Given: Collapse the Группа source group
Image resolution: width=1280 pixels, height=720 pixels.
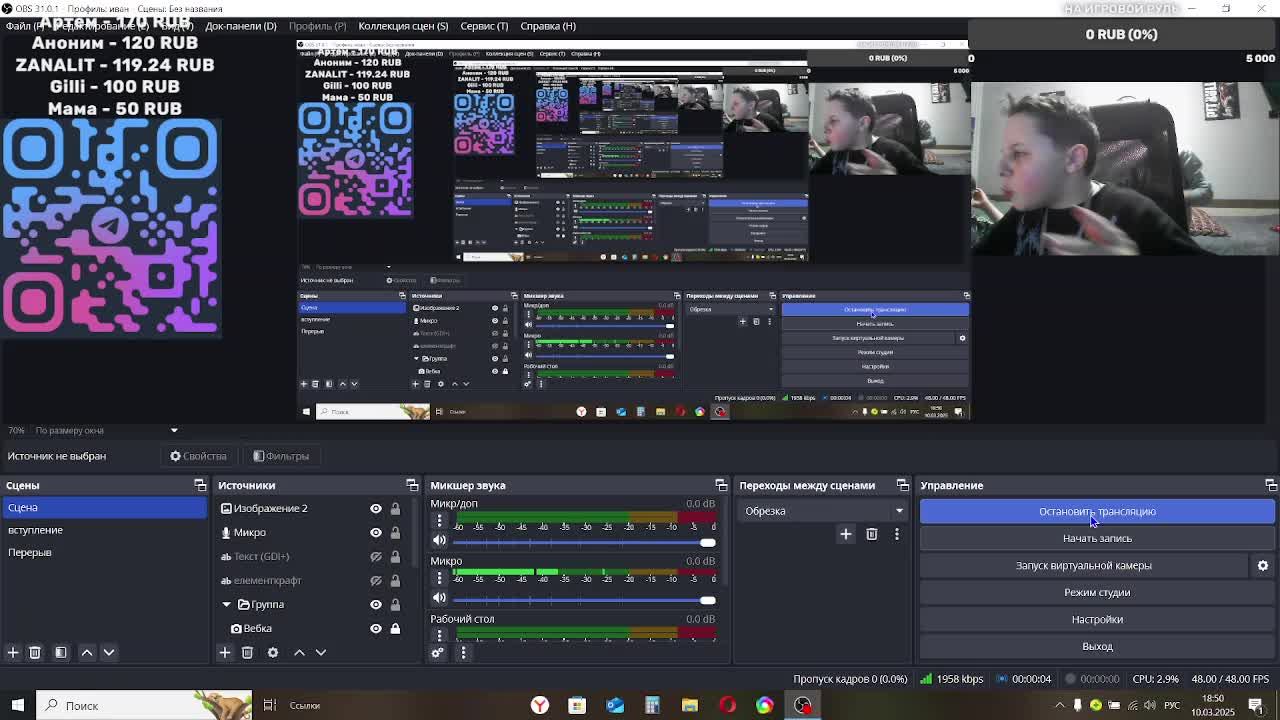Looking at the screenshot, I should tap(226, 604).
